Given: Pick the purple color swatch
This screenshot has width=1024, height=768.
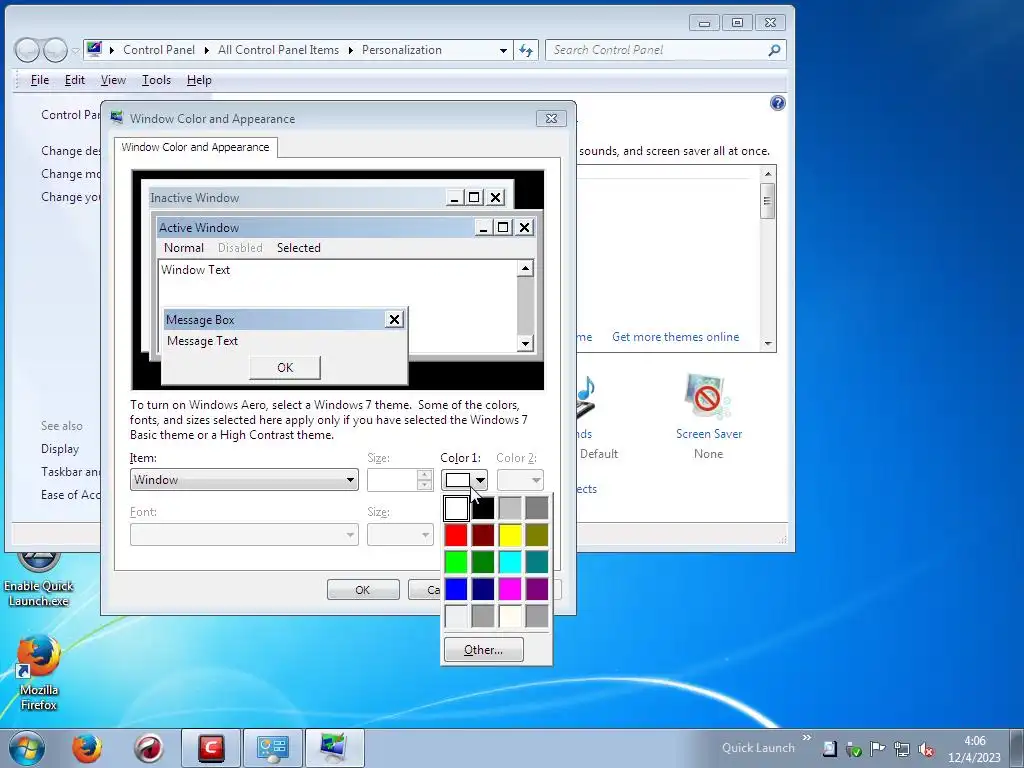Looking at the screenshot, I should coord(537,589).
